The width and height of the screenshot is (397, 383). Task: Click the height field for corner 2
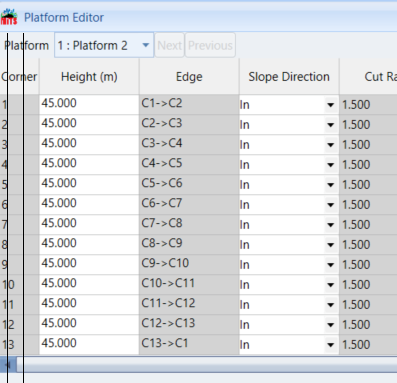pos(89,125)
